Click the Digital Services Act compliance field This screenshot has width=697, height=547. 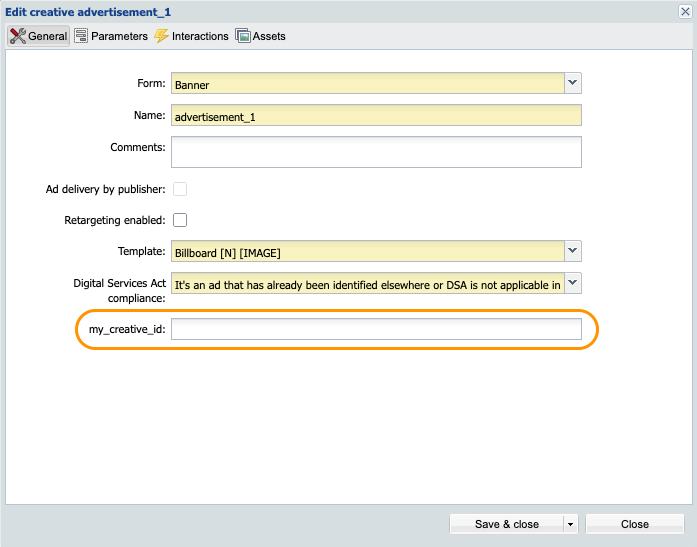[368, 283]
